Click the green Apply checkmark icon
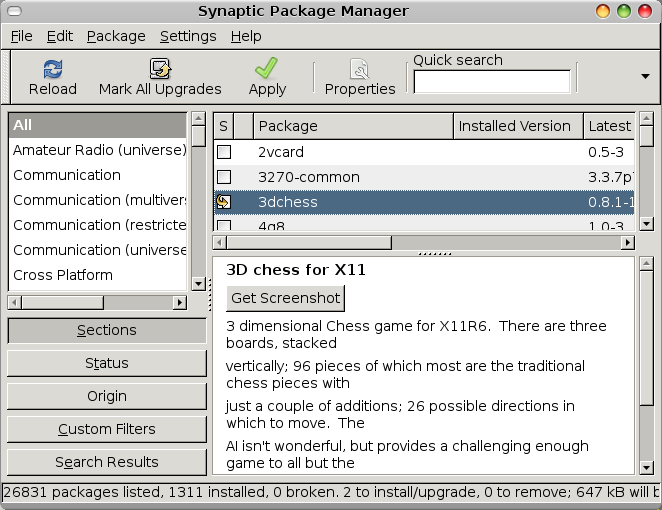This screenshot has width=662, height=510. [266, 68]
